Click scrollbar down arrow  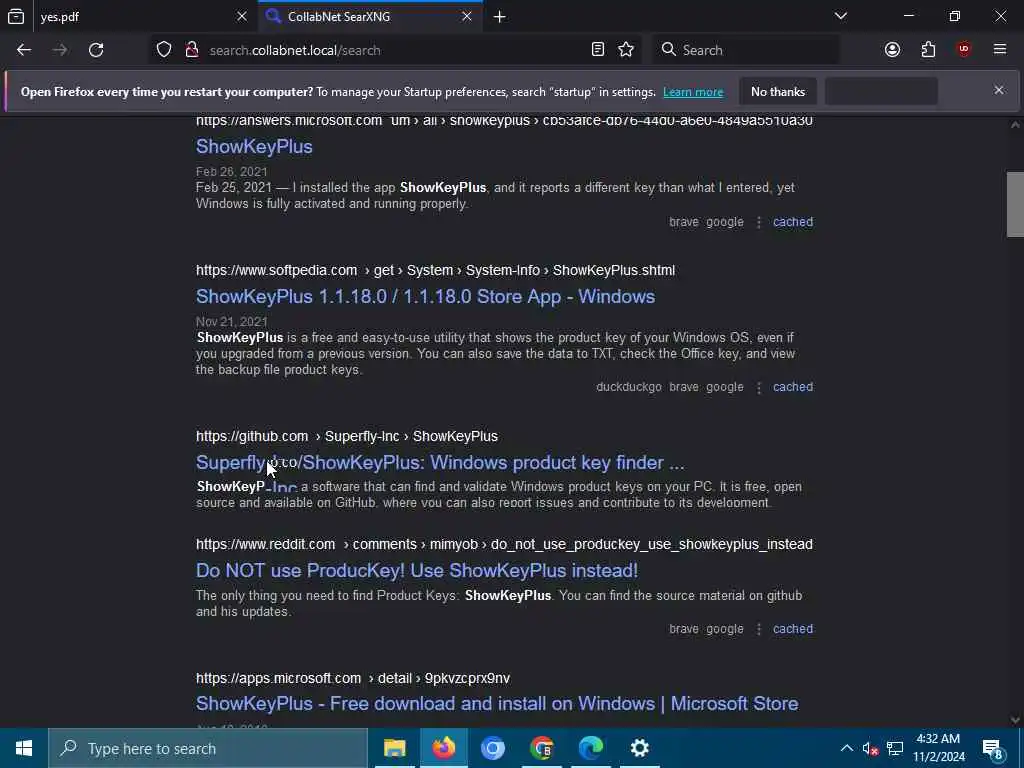(1015, 720)
